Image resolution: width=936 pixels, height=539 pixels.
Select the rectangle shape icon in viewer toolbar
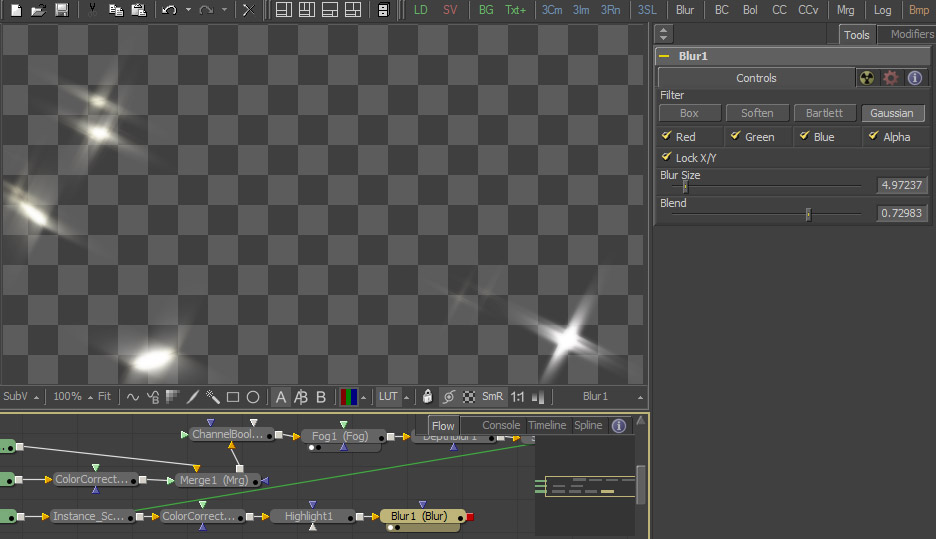[232, 397]
